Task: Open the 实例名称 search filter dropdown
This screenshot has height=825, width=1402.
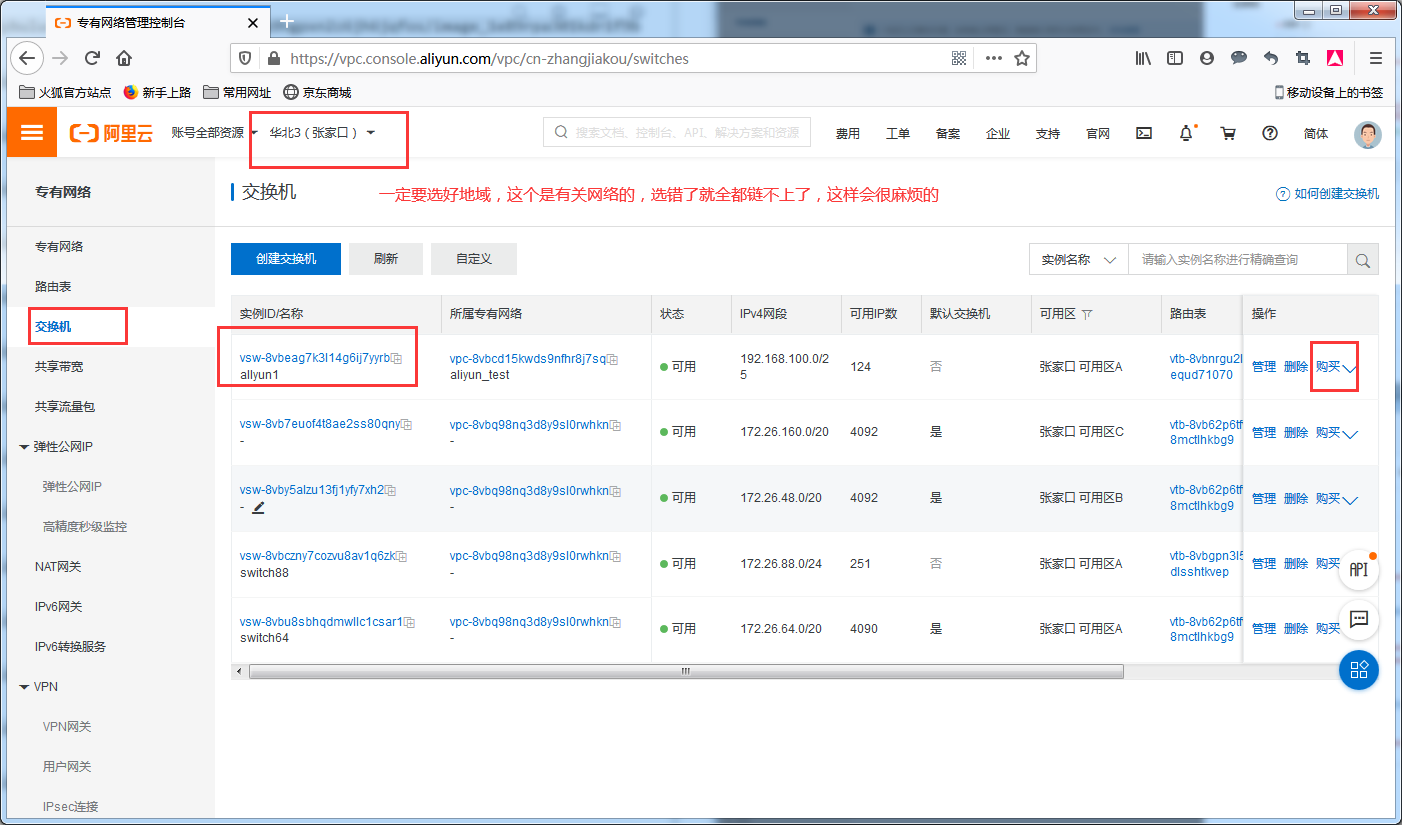Action: 1078,260
